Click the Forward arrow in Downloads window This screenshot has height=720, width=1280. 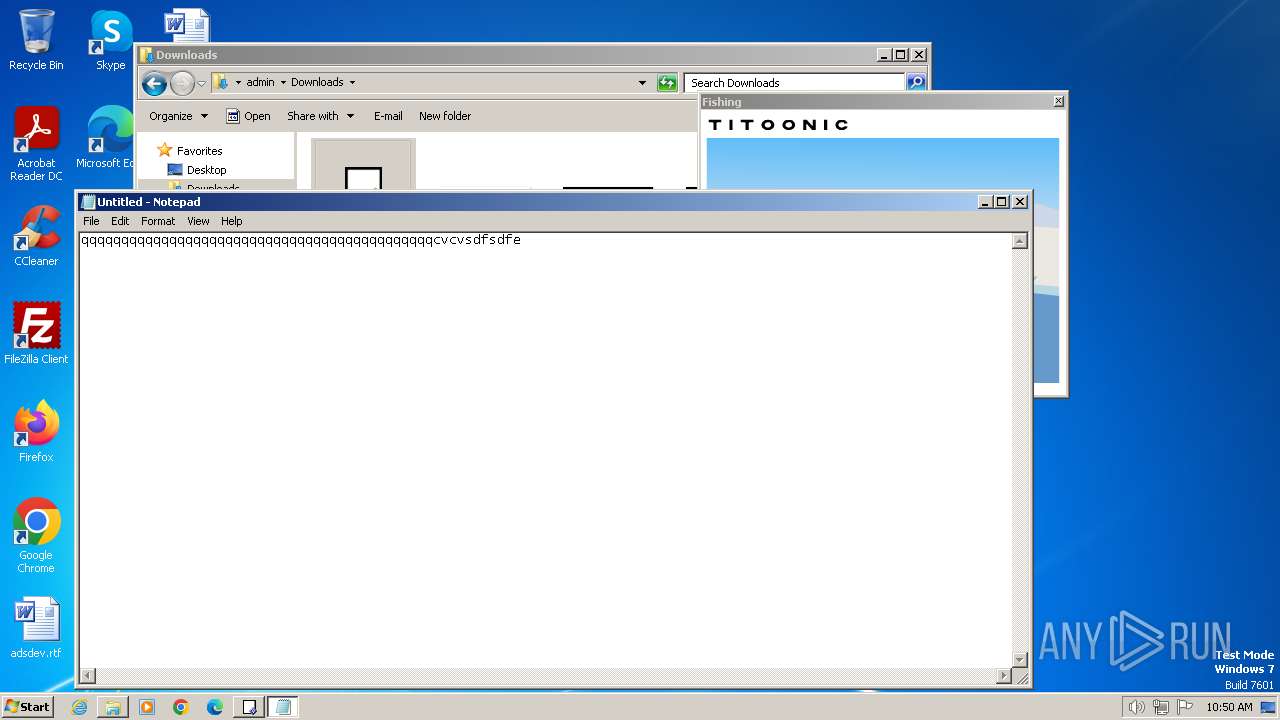point(182,83)
